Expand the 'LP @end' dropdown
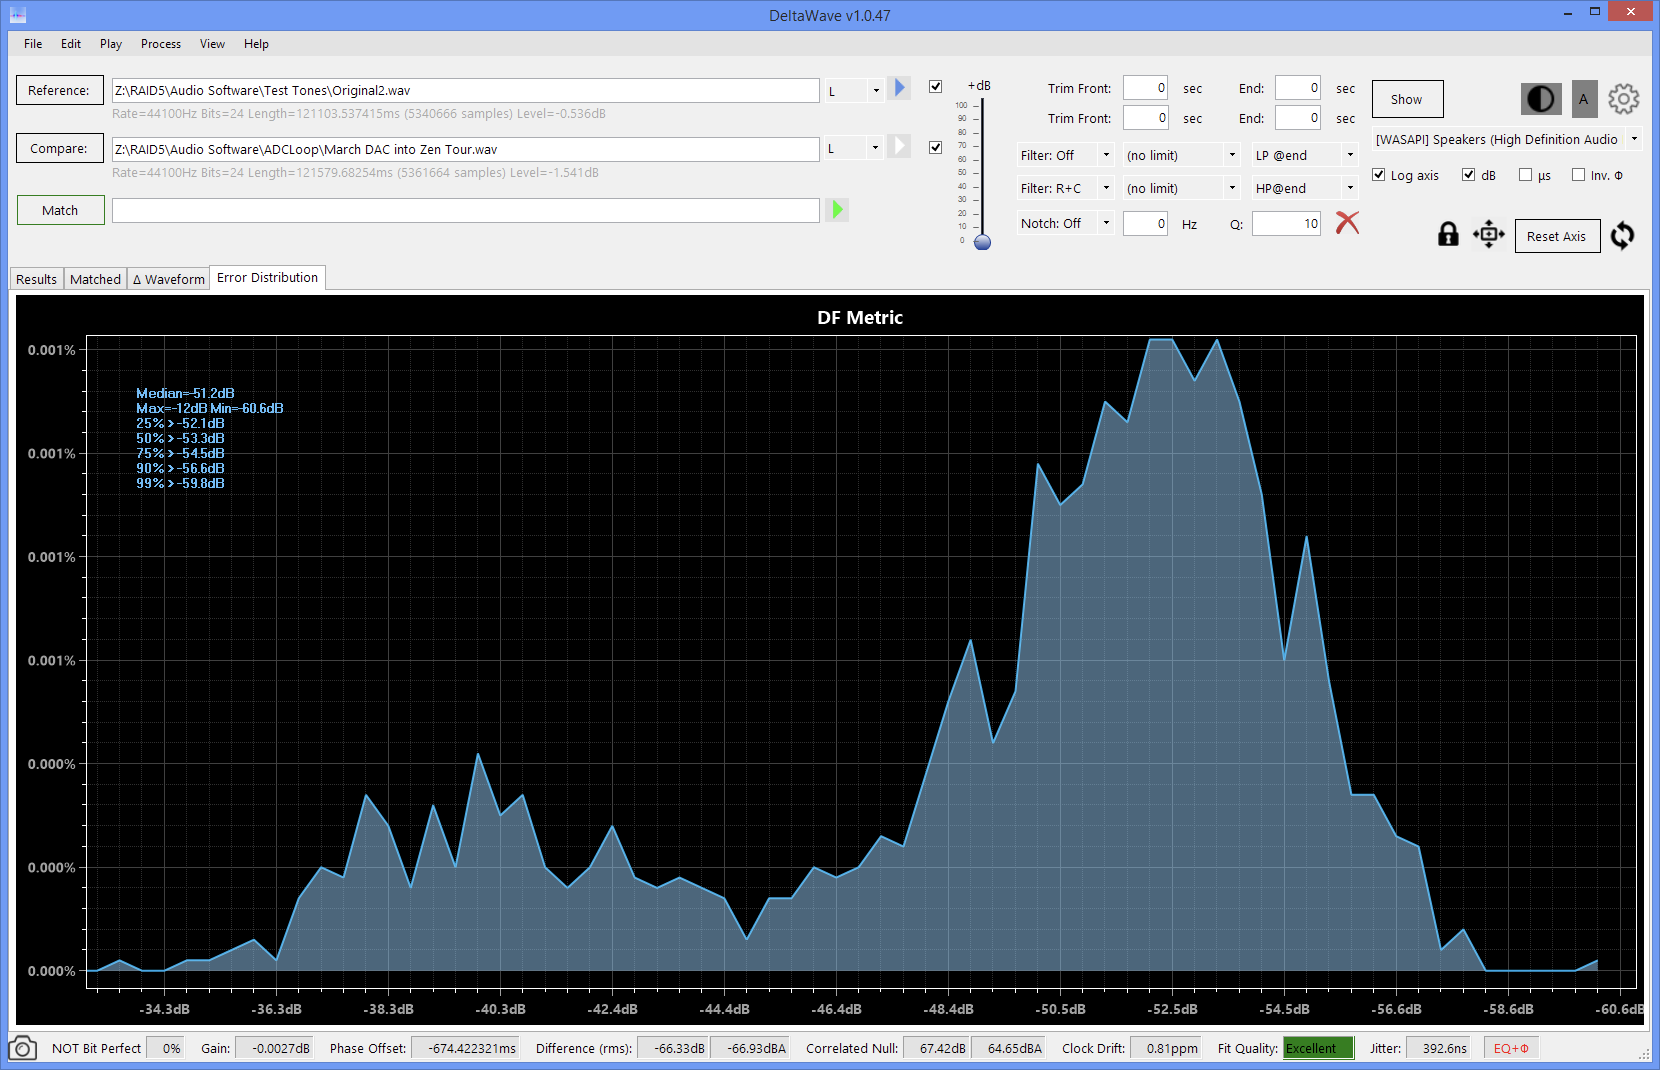This screenshot has height=1070, width=1660. 1304,155
